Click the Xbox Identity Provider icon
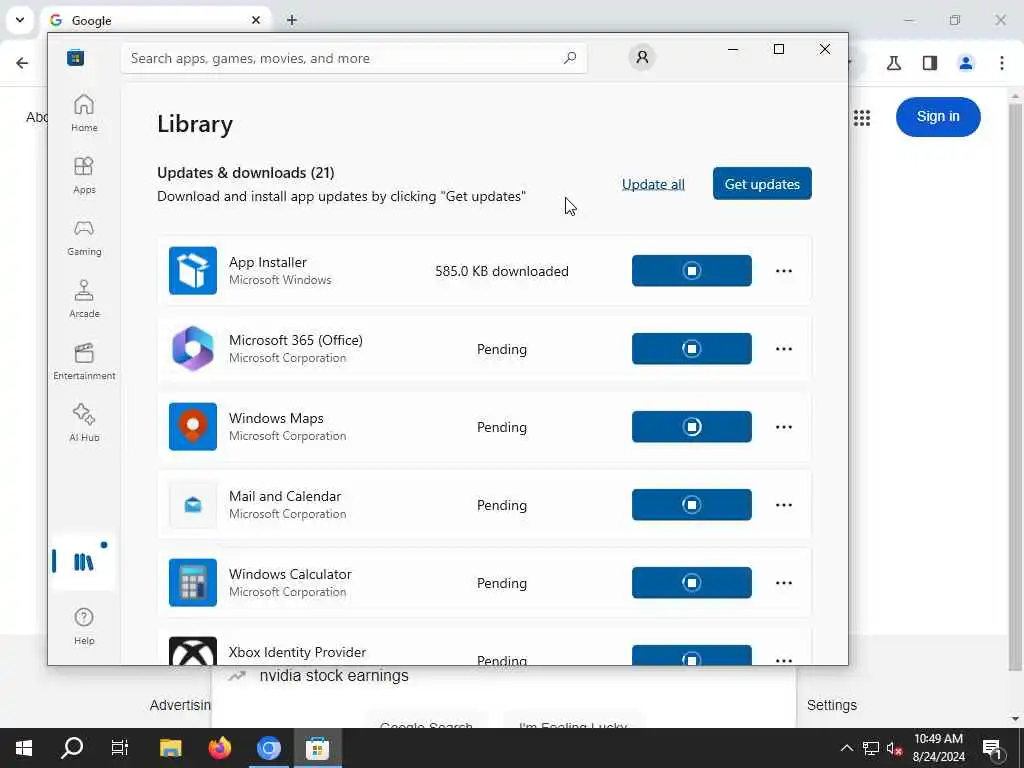Screen dimensions: 1024x768 coord(193,650)
